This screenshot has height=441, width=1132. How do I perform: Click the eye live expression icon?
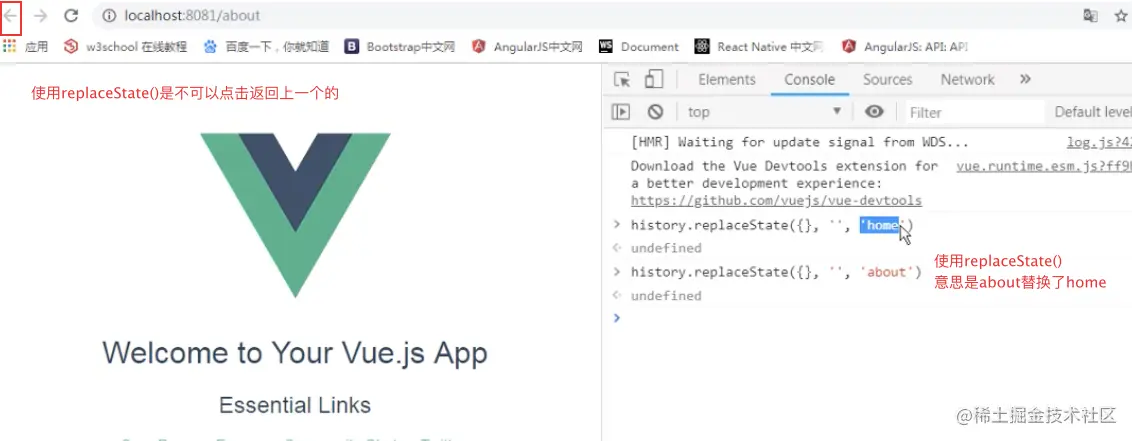pos(874,112)
